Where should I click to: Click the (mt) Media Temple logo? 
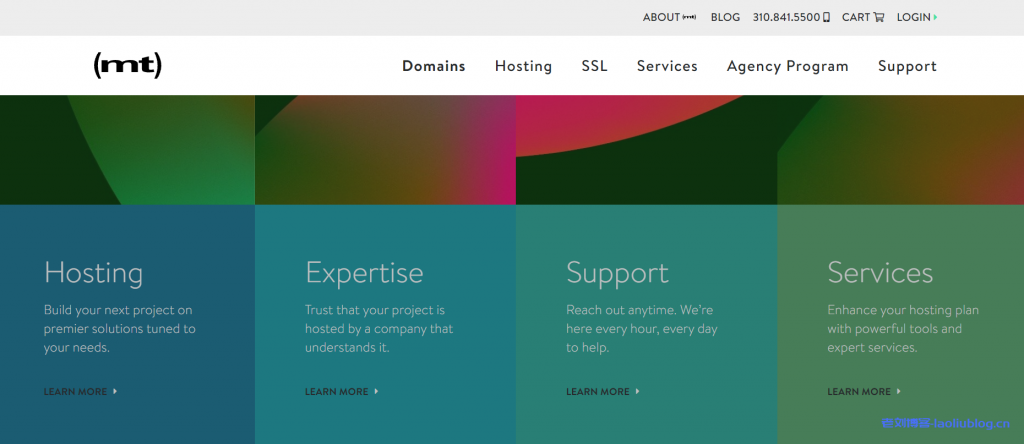point(127,66)
